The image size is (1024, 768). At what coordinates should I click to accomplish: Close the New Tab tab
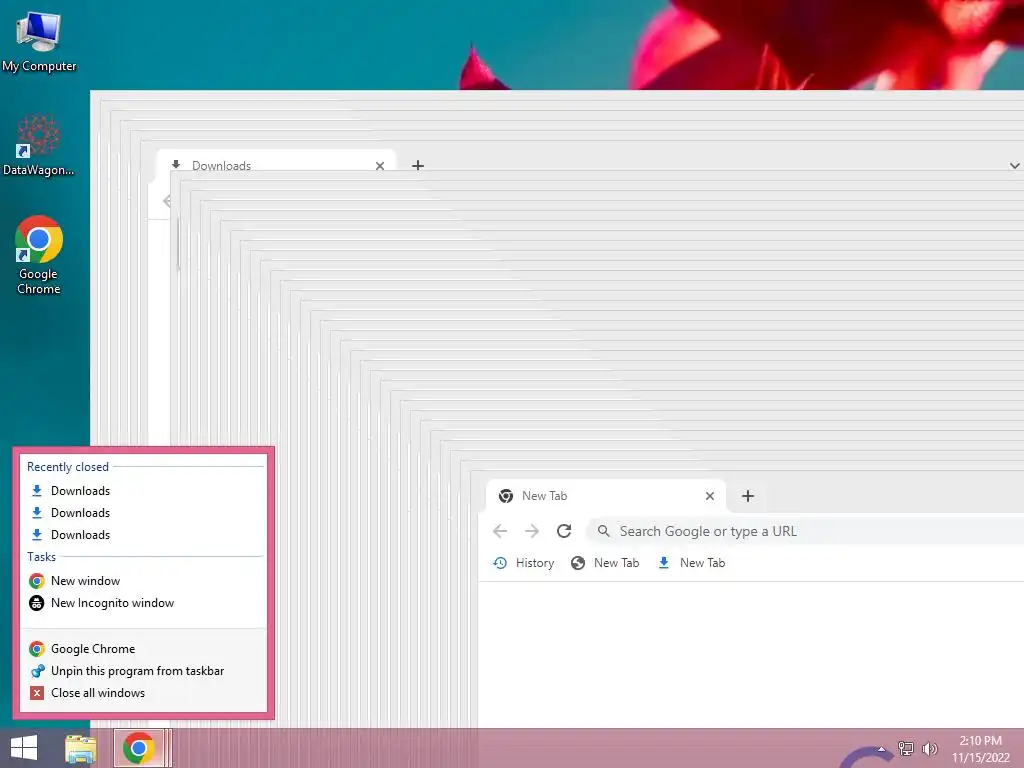click(710, 496)
